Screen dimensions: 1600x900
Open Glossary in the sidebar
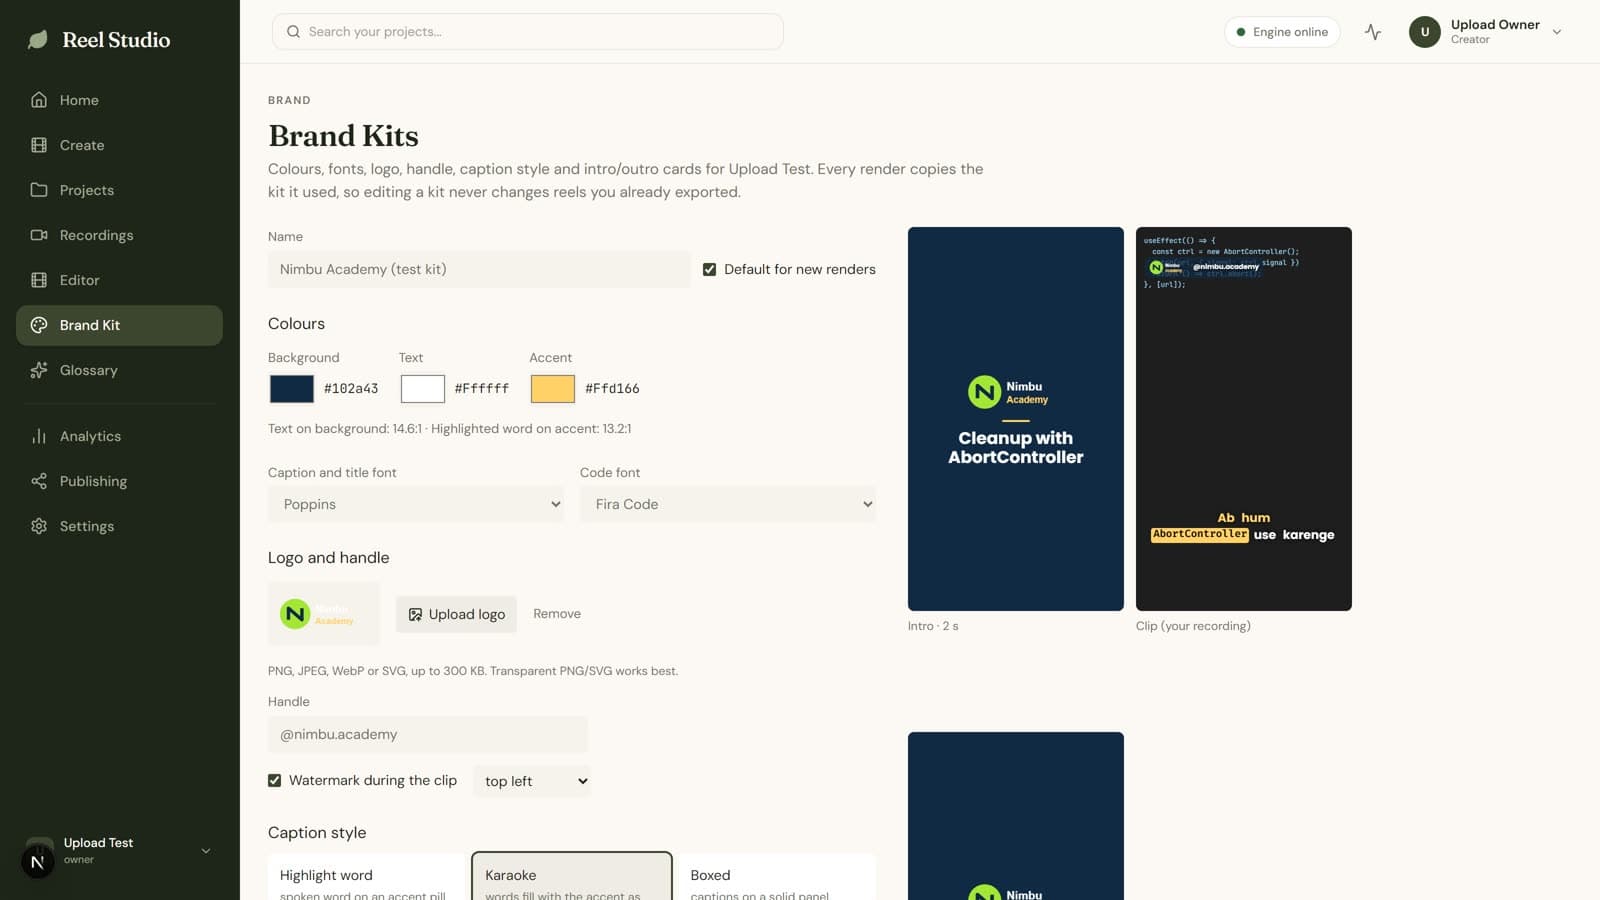119,370
